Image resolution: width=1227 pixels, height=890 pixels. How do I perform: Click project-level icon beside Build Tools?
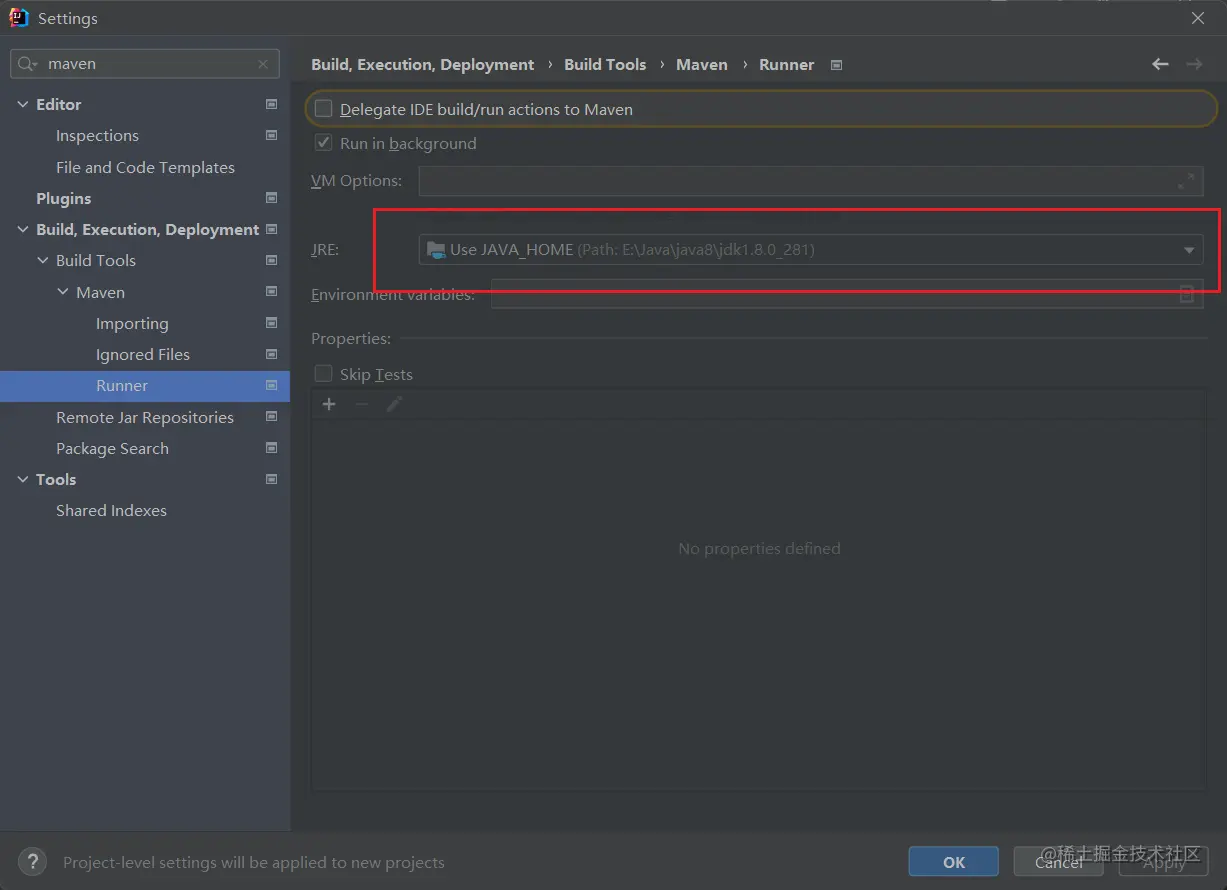coord(271,260)
